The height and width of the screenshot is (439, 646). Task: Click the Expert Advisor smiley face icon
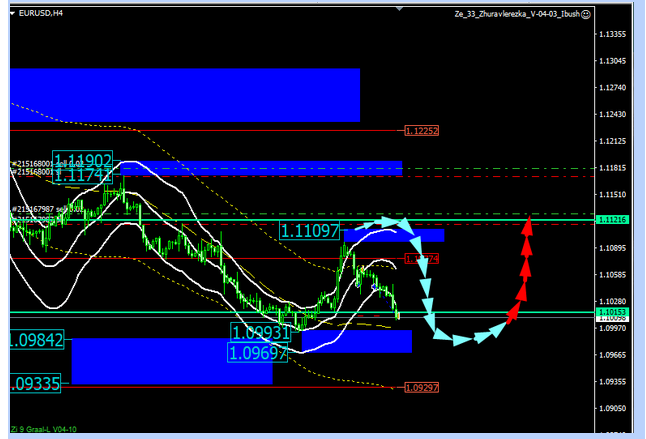click(586, 15)
